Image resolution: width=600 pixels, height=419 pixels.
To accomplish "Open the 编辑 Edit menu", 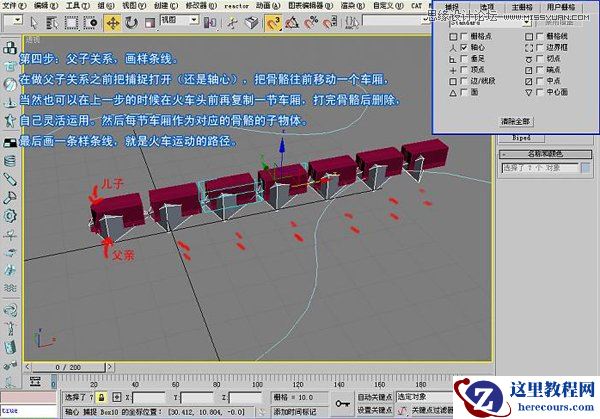I will tap(46, 6).
